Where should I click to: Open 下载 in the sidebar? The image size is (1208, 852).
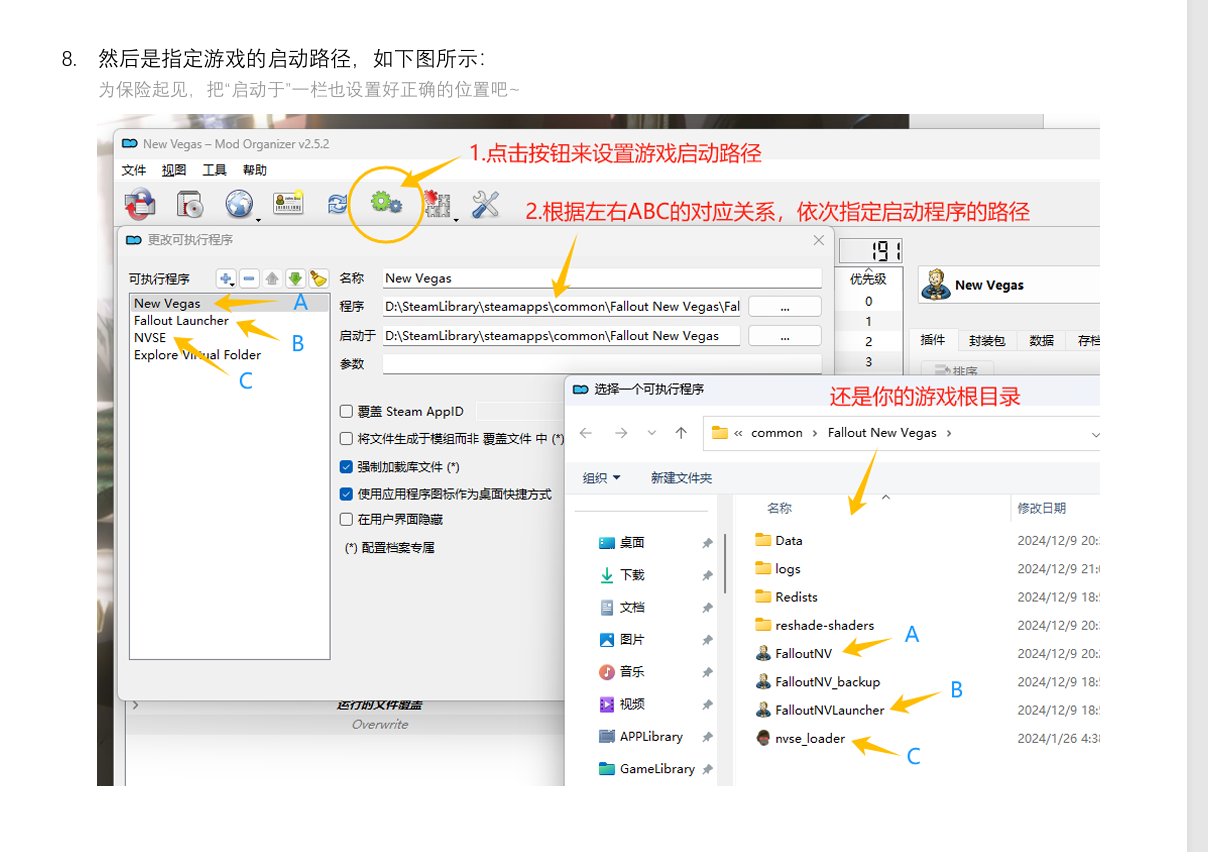tap(632, 575)
